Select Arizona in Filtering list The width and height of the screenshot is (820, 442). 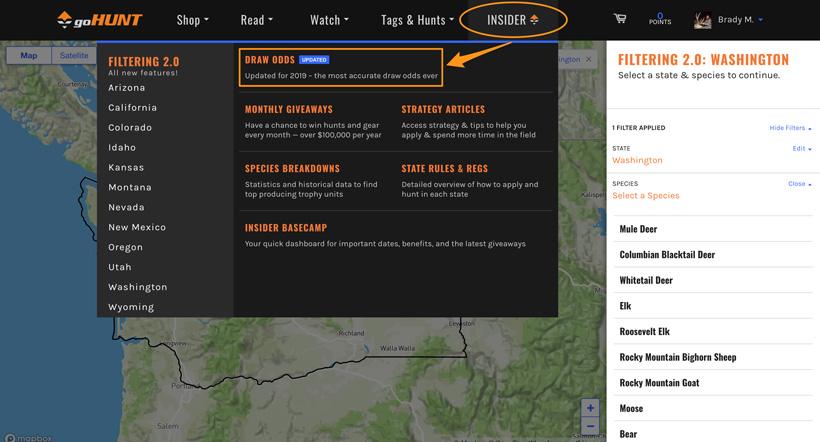[127, 88]
